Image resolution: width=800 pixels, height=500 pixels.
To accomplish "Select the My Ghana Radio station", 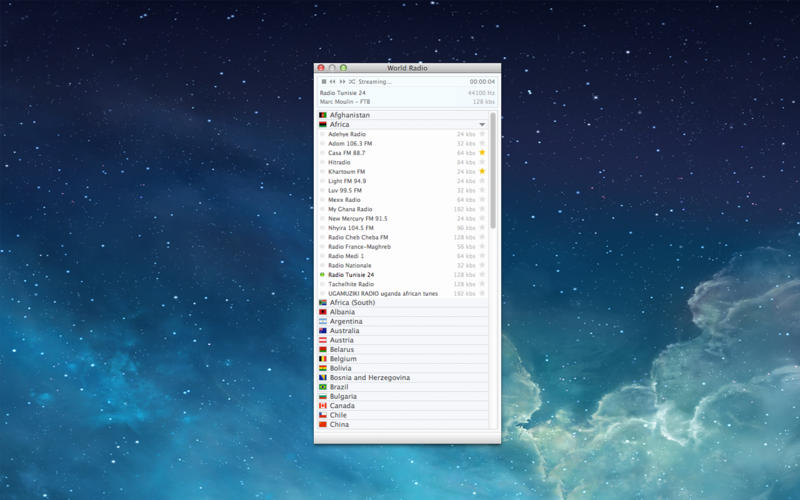I will (350, 209).
